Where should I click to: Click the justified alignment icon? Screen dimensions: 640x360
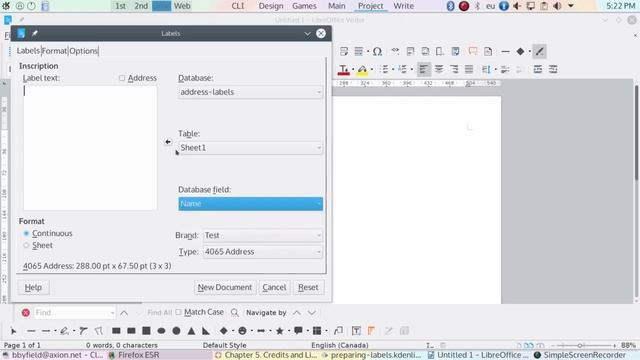469,69
